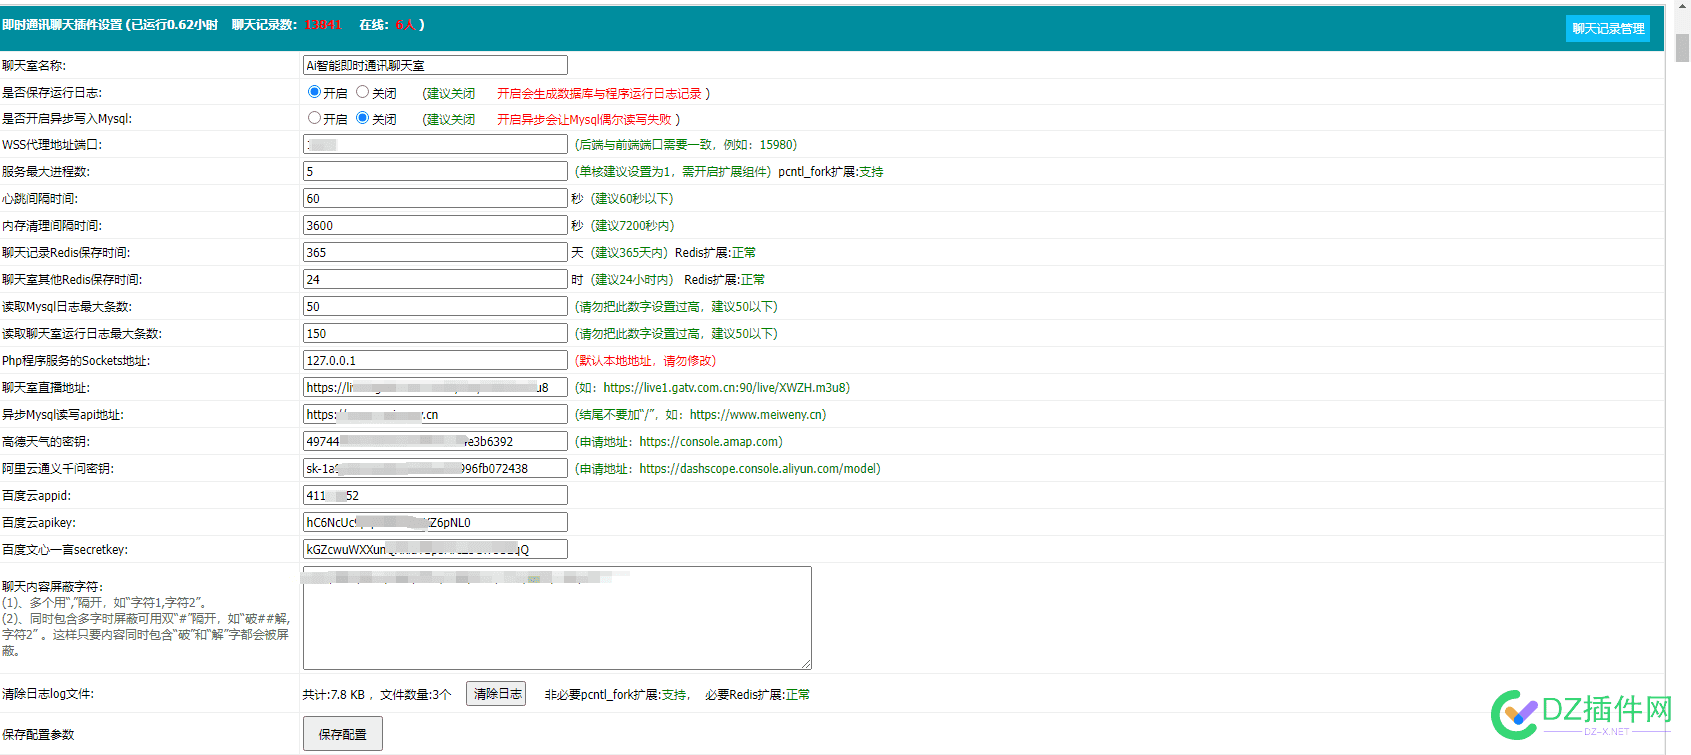Click the 建议365天内 hint text
Image resolution: width=1691 pixels, height=755 pixels.
point(630,253)
